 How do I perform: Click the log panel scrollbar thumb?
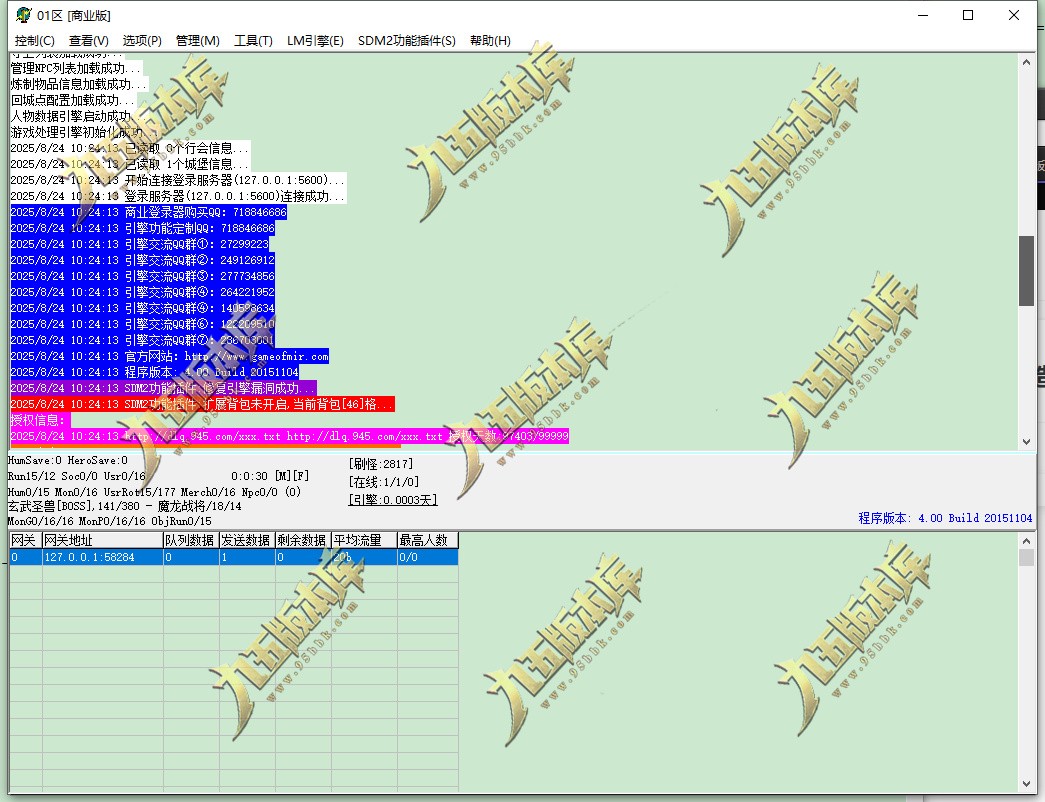(1026, 271)
